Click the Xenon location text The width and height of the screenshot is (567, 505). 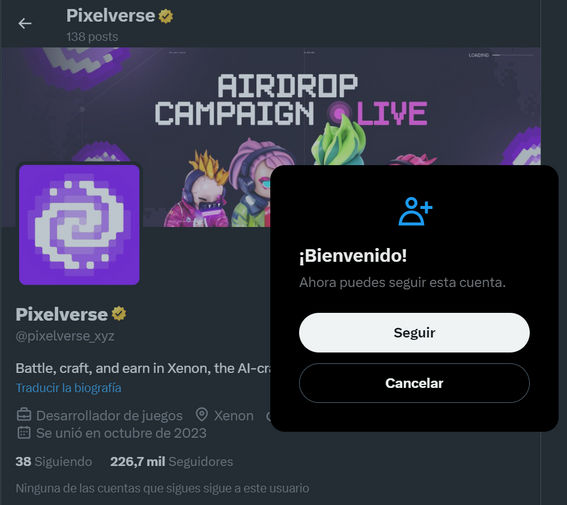(x=234, y=416)
